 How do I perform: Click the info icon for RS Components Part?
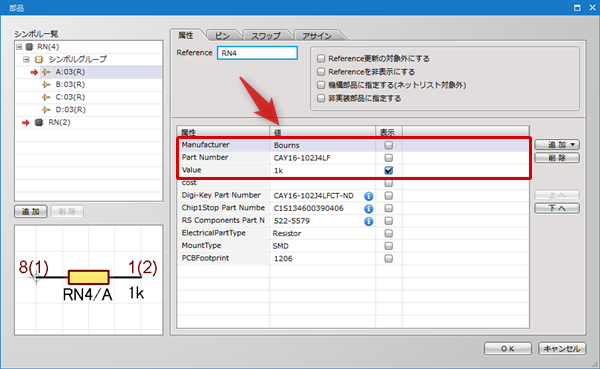tap(368, 221)
